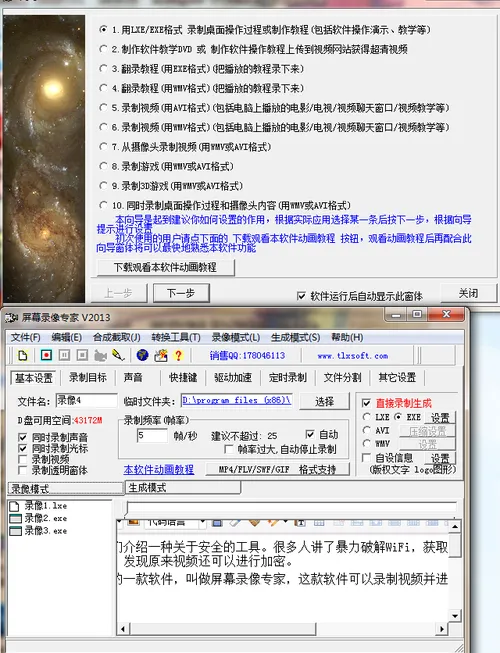Toggle the 自动 frame rate checkbox
This screenshot has width=500, height=653.
pos(310,434)
